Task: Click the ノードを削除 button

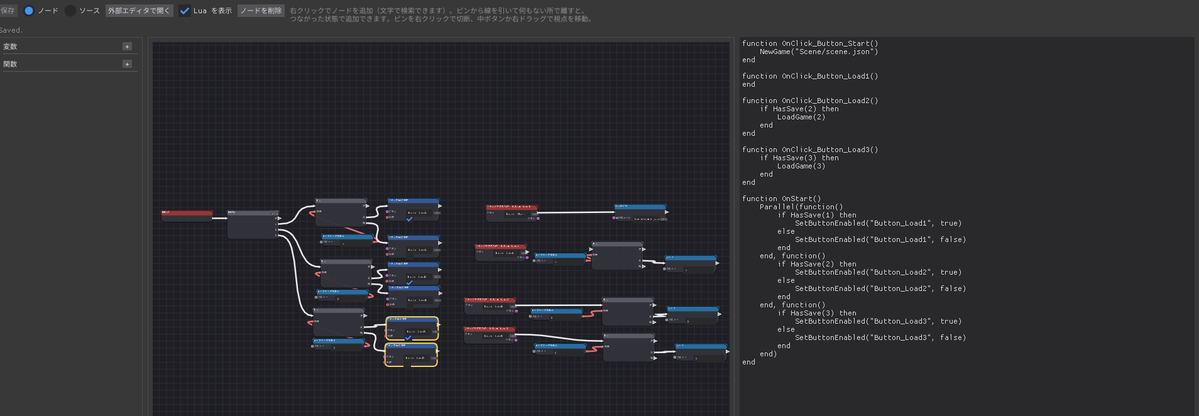Action: pyautogui.click(x=261, y=11)
